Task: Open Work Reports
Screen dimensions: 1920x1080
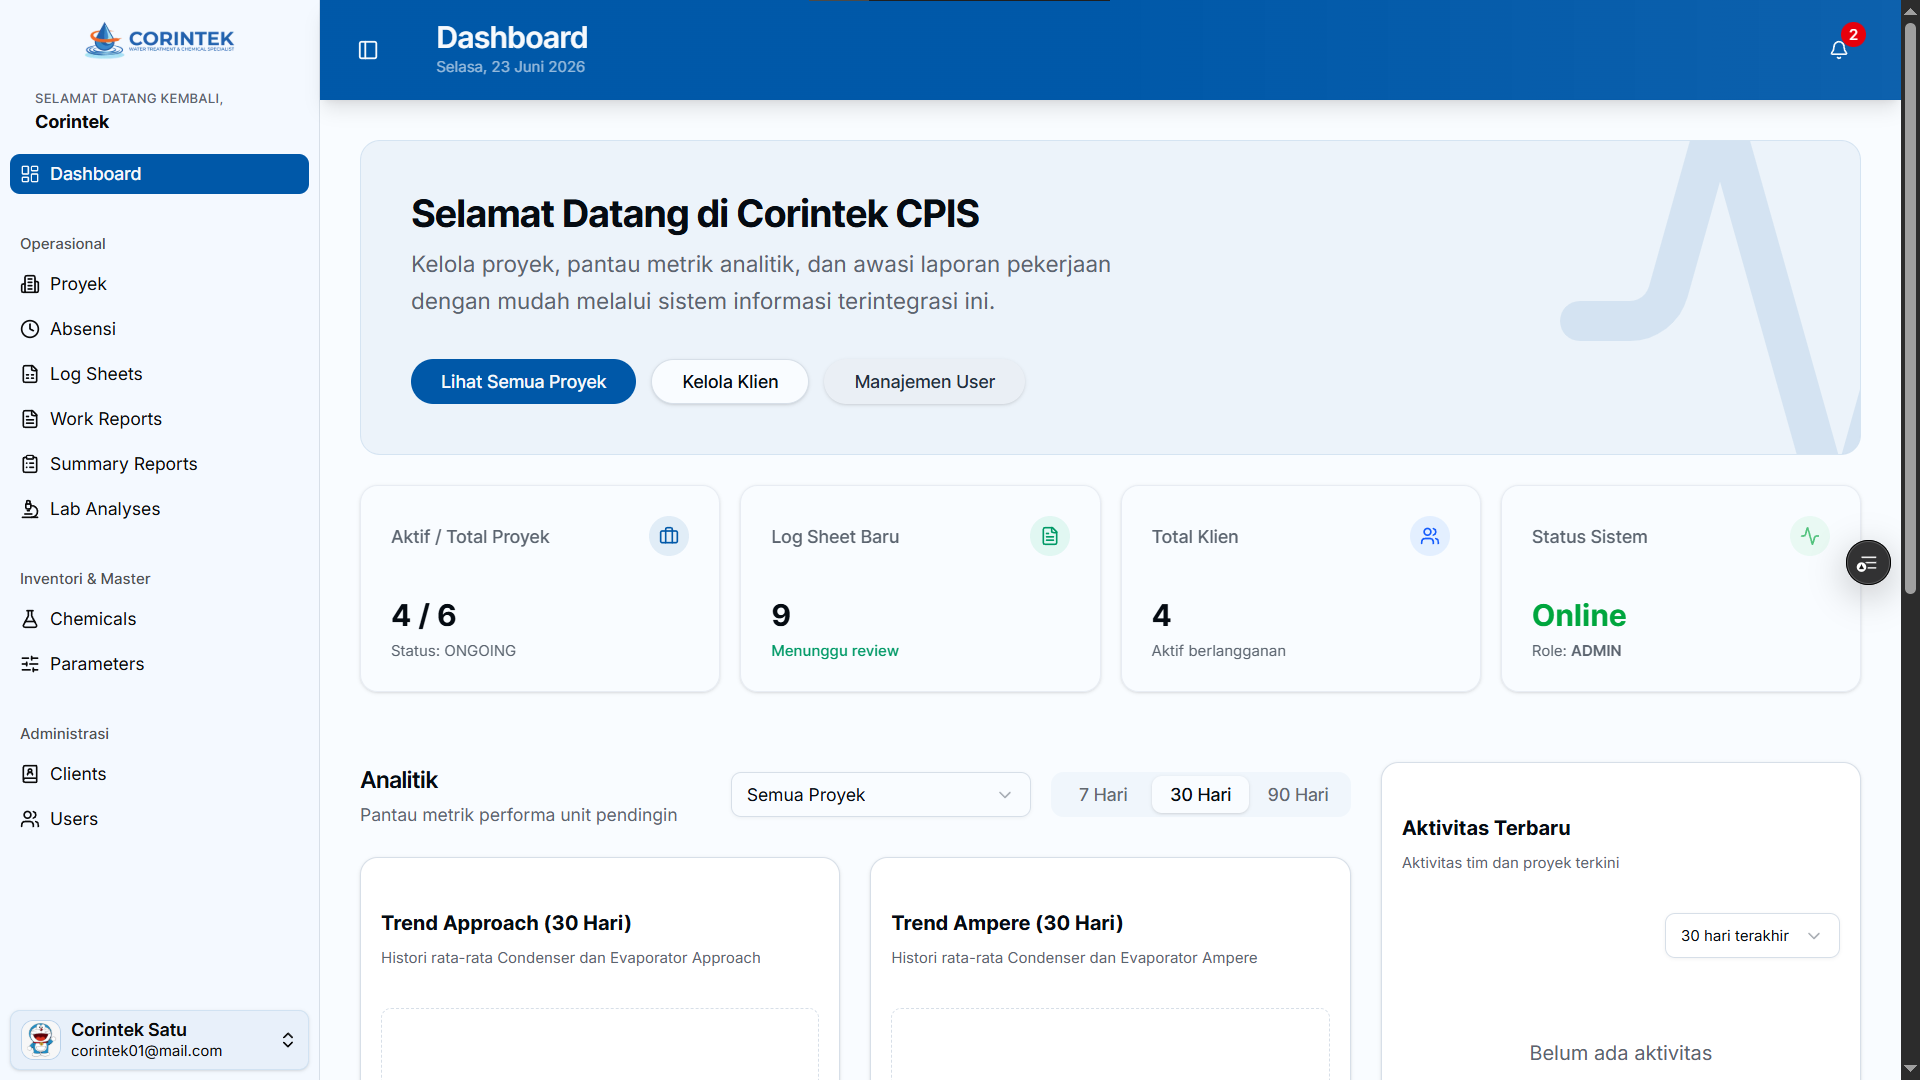Action: 159,419
